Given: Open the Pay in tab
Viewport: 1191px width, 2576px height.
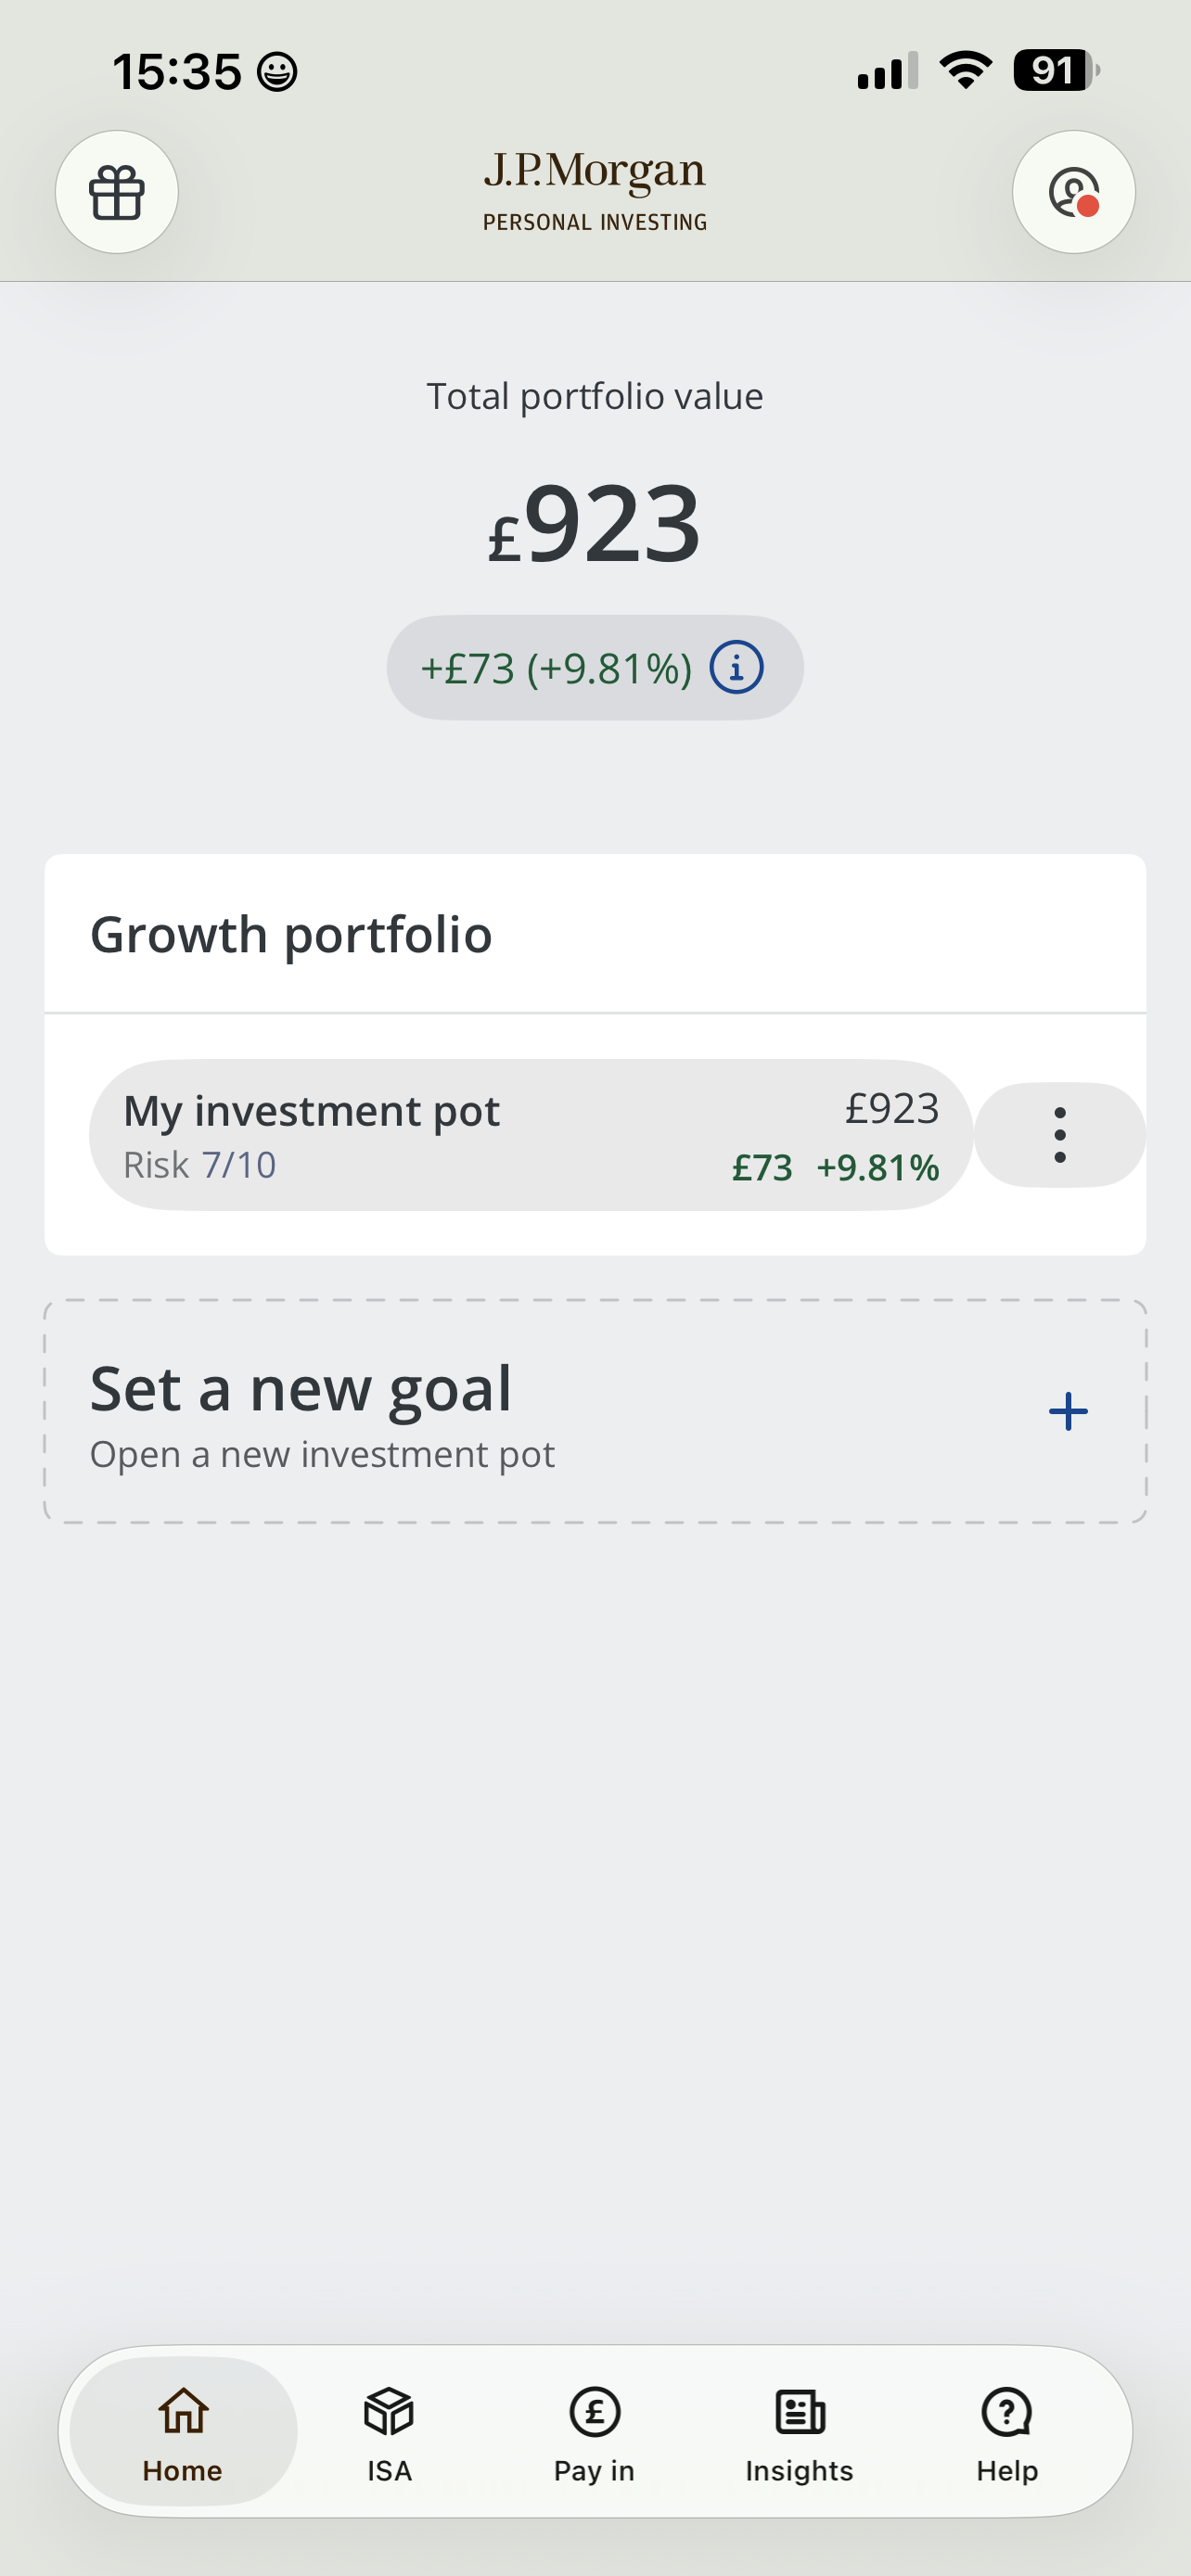Looking at the screenshot, I should pyautogui.click(x=595, y=2431).
